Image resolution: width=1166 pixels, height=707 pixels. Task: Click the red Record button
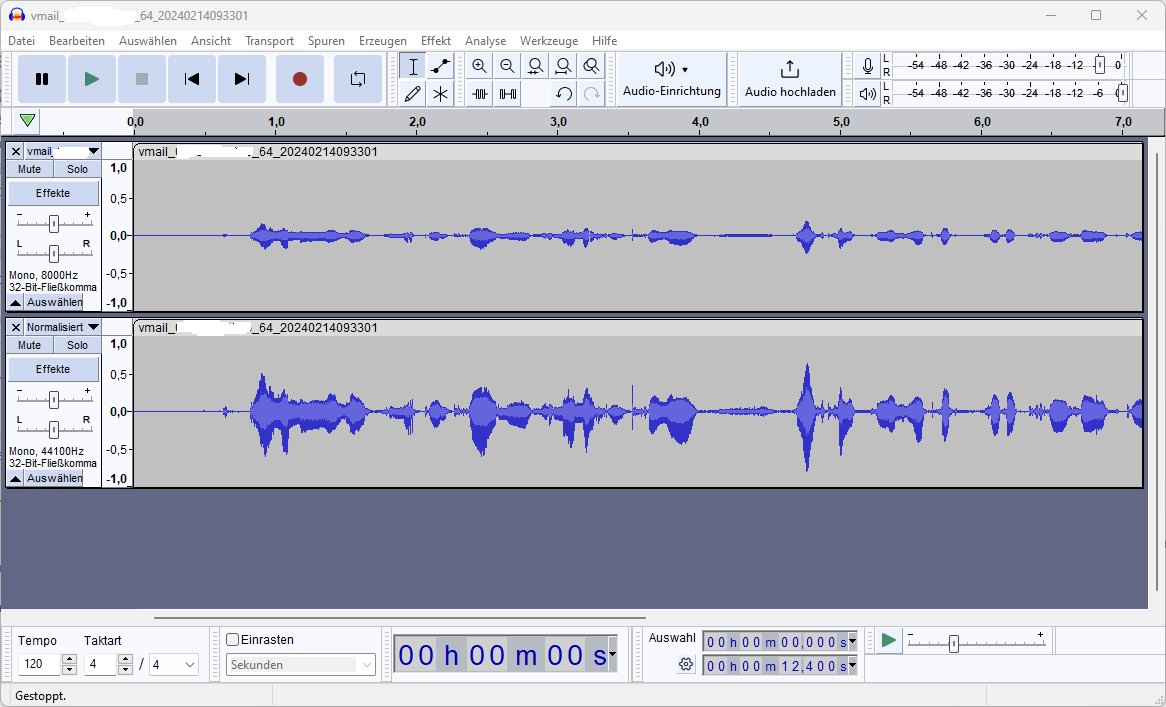coord(299,79)
